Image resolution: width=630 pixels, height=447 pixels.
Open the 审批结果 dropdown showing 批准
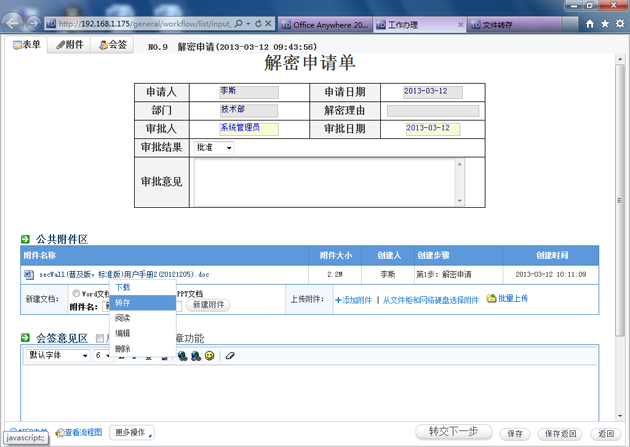(214, 148)
